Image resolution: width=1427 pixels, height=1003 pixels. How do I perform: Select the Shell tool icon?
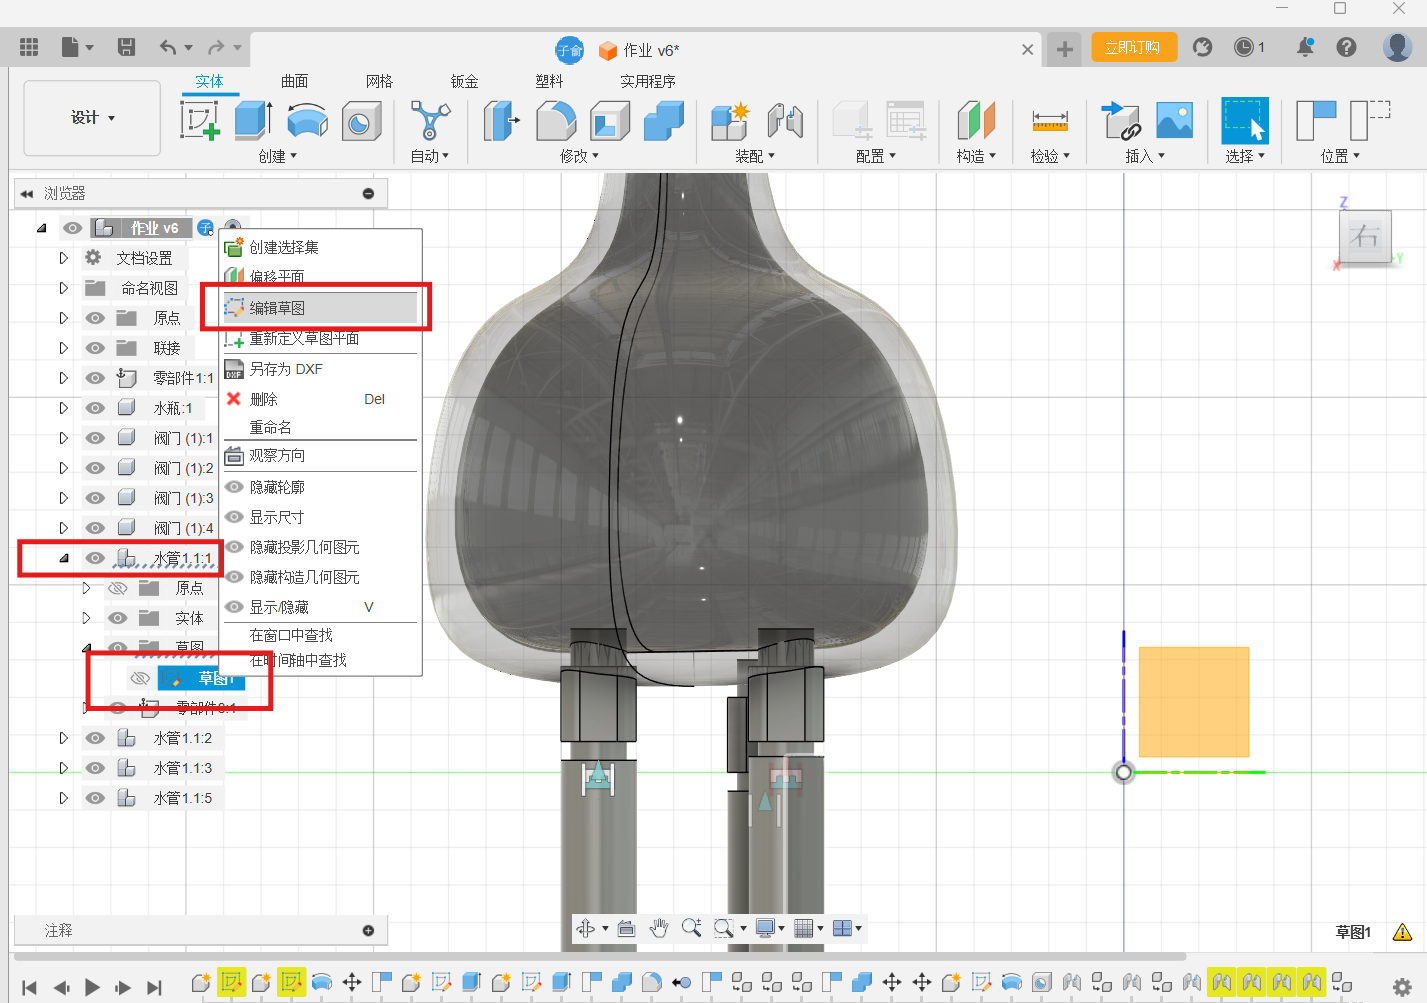[x=610, y=121]
